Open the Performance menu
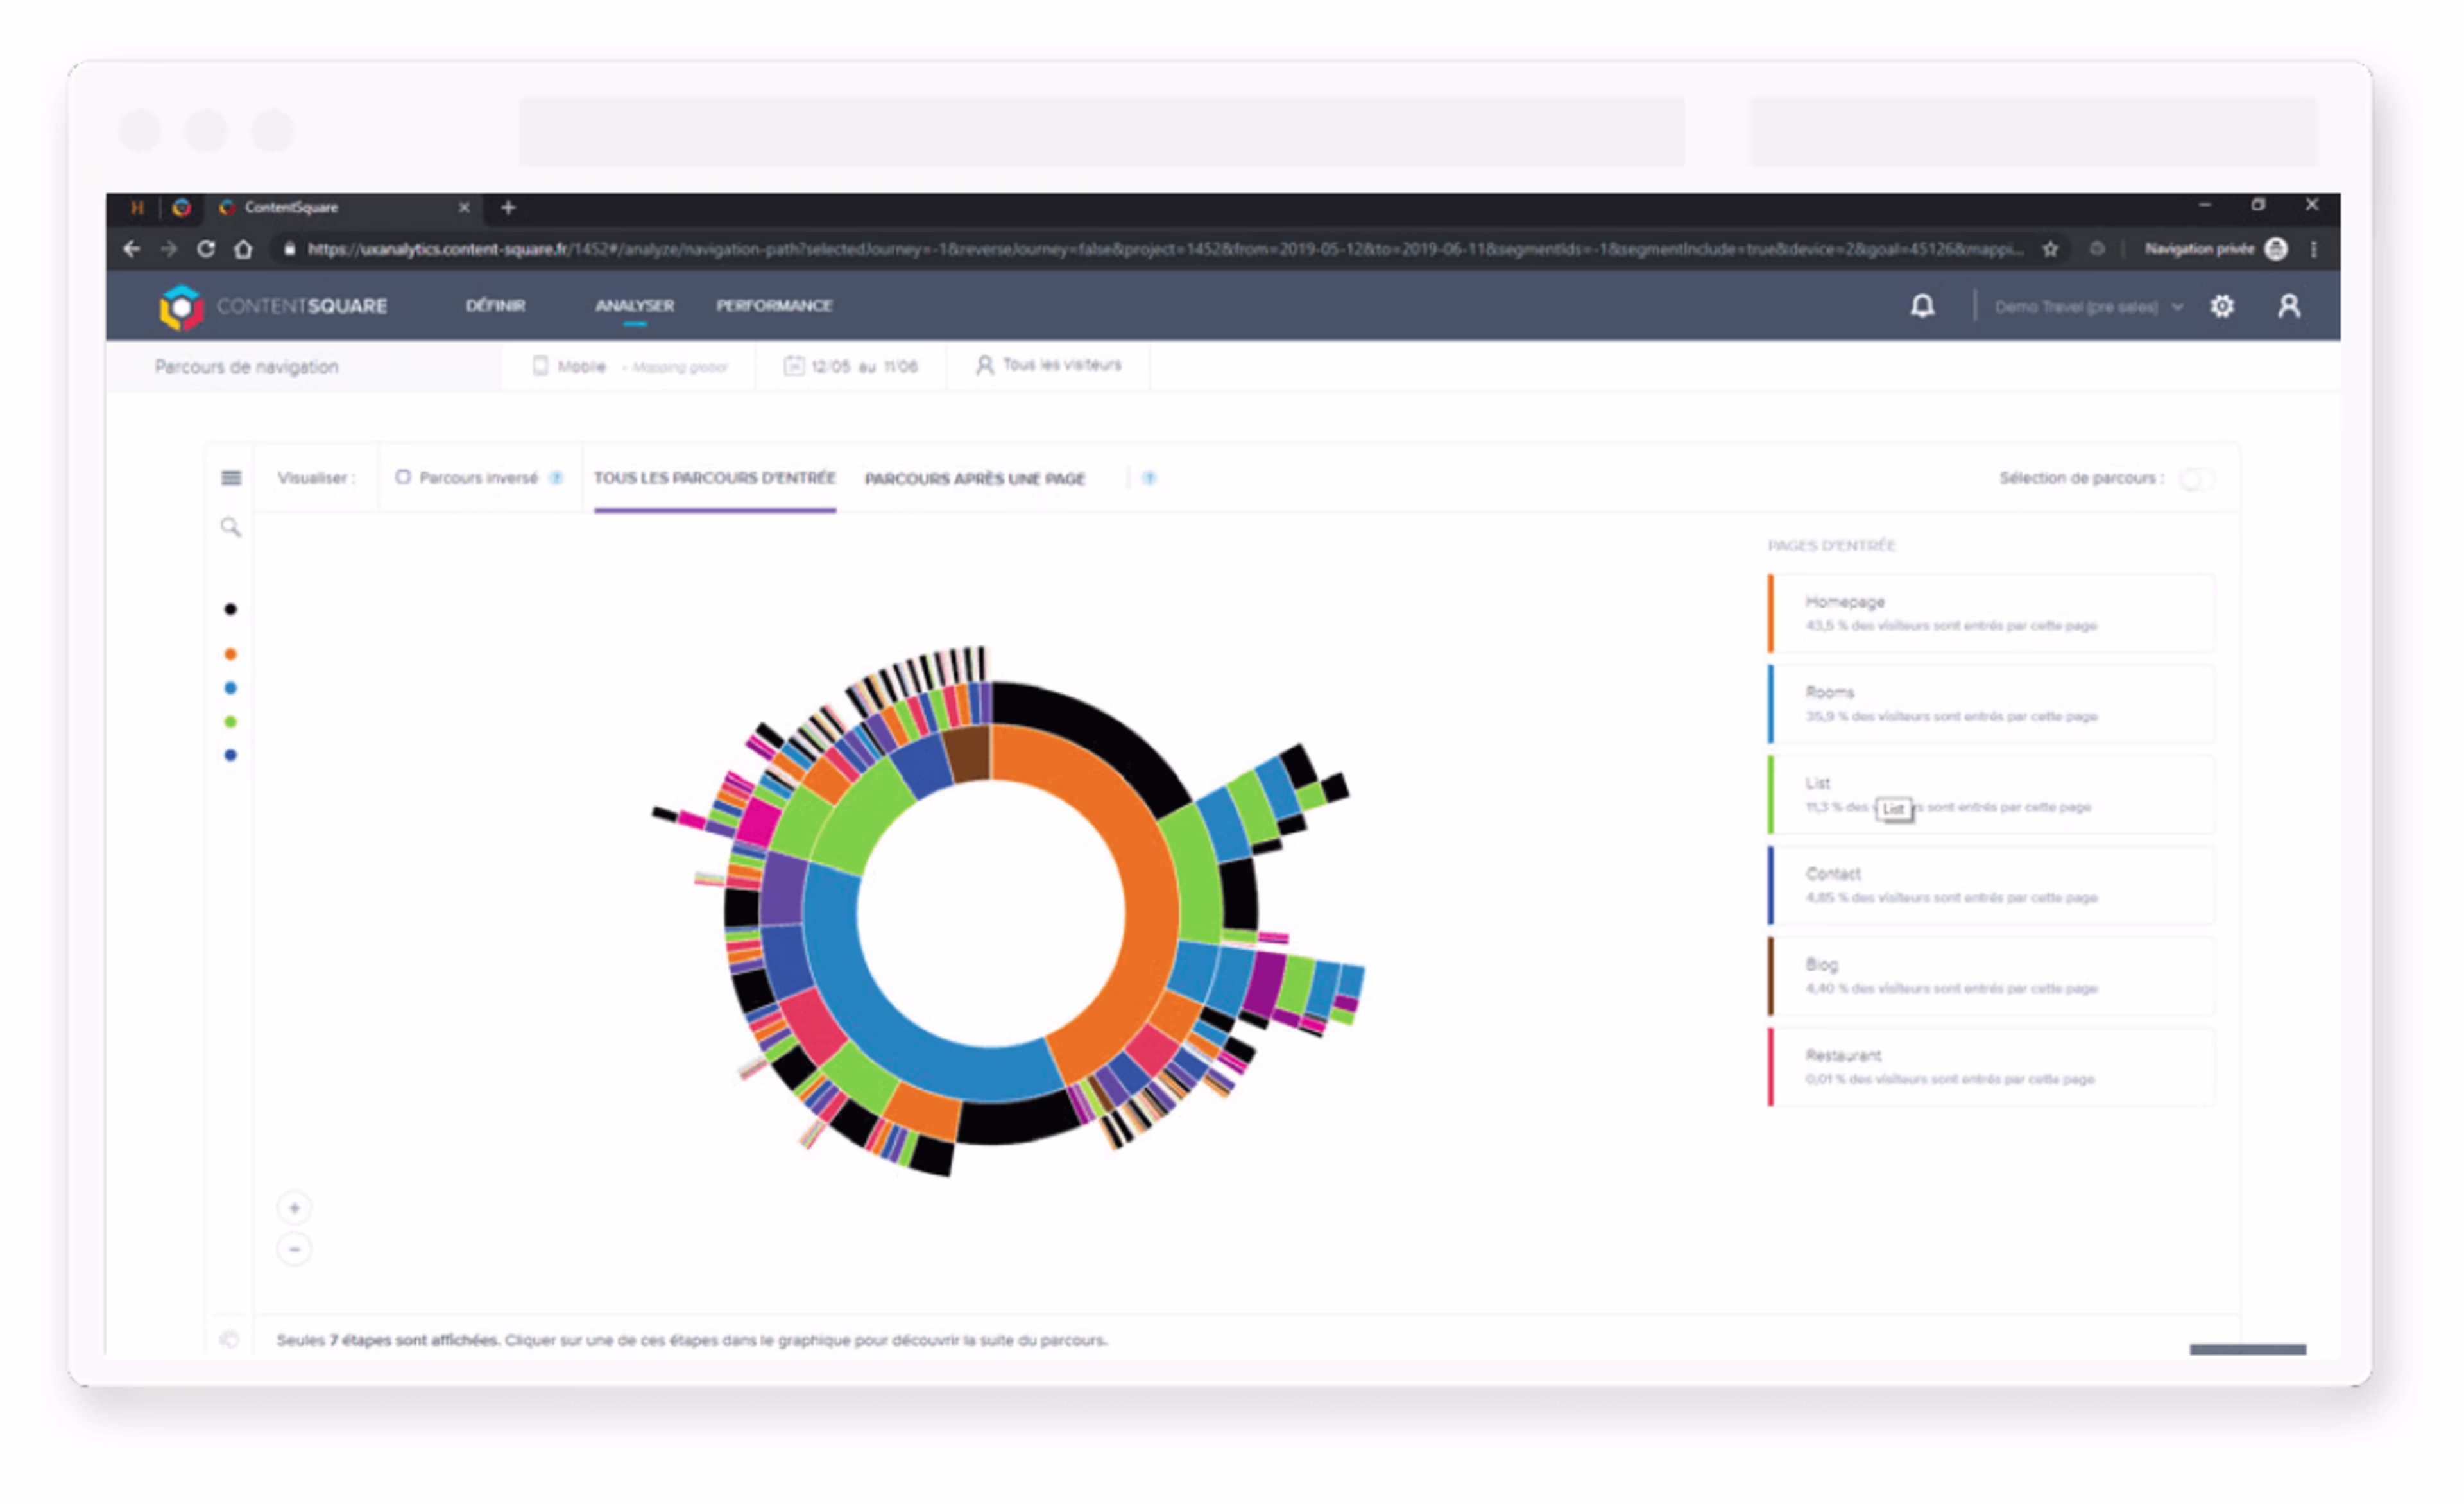Viewport: 2464px width, 1504px height. point(773,305)
